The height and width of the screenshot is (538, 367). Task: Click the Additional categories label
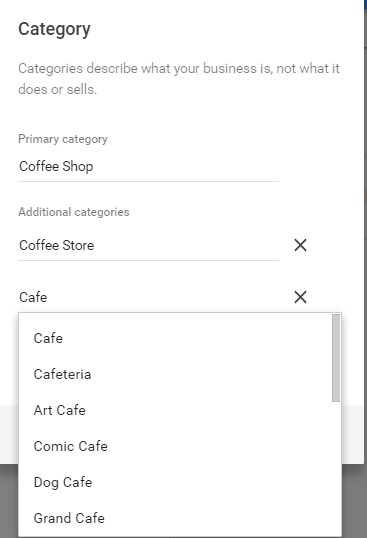[x=74, y=212]
